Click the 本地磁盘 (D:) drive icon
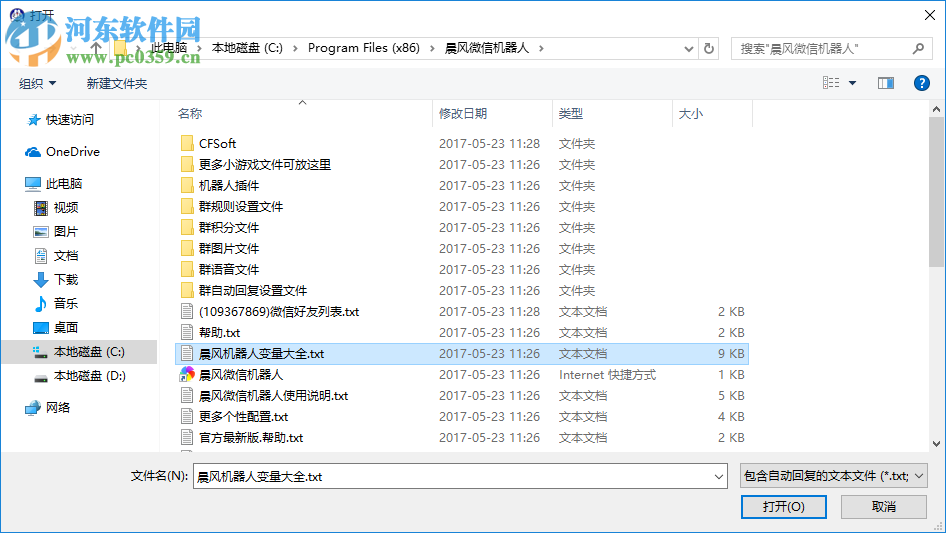The height and width of the screenshot is (533, 946). [x=40, y=378]
